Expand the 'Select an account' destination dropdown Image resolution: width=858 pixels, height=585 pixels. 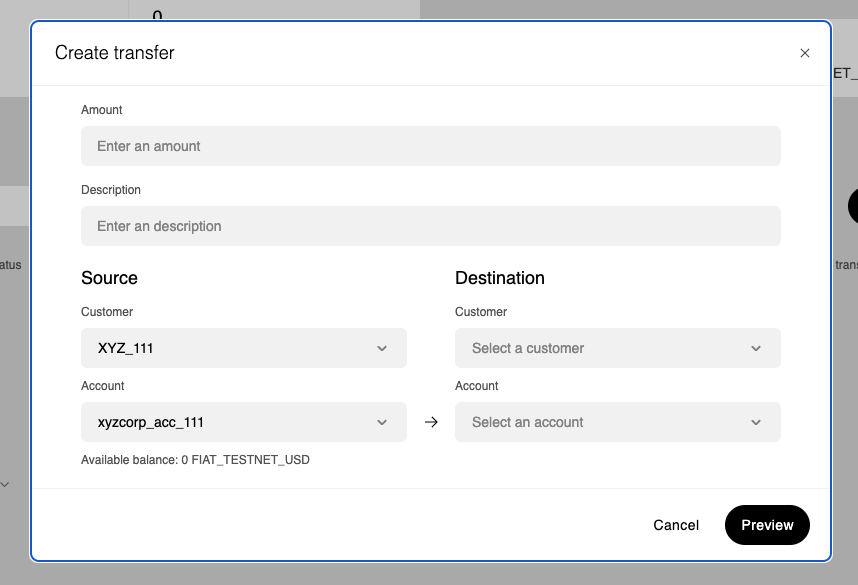(617, 422)
